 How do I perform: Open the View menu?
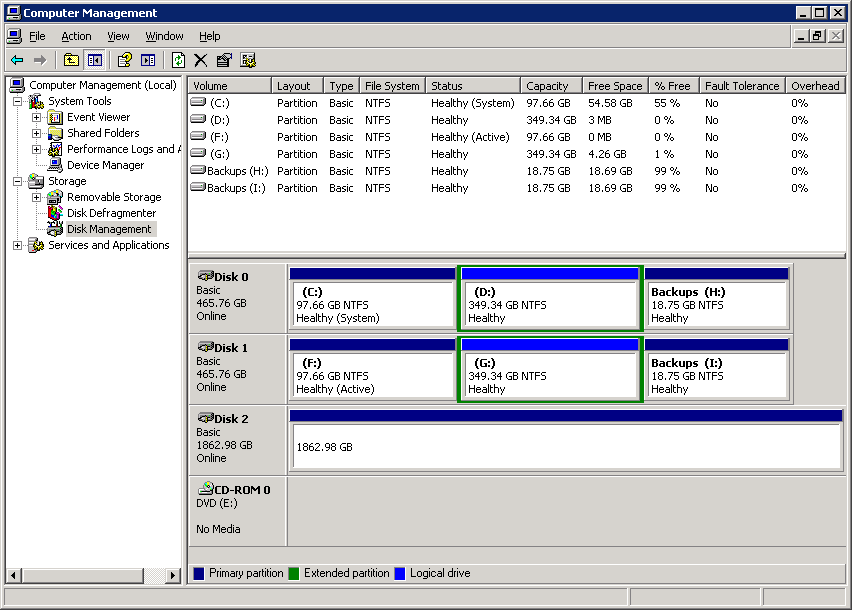click(118, 36)
